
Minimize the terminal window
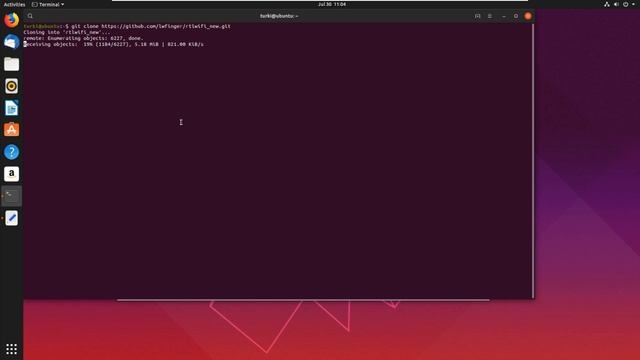(x=504, y=16)
